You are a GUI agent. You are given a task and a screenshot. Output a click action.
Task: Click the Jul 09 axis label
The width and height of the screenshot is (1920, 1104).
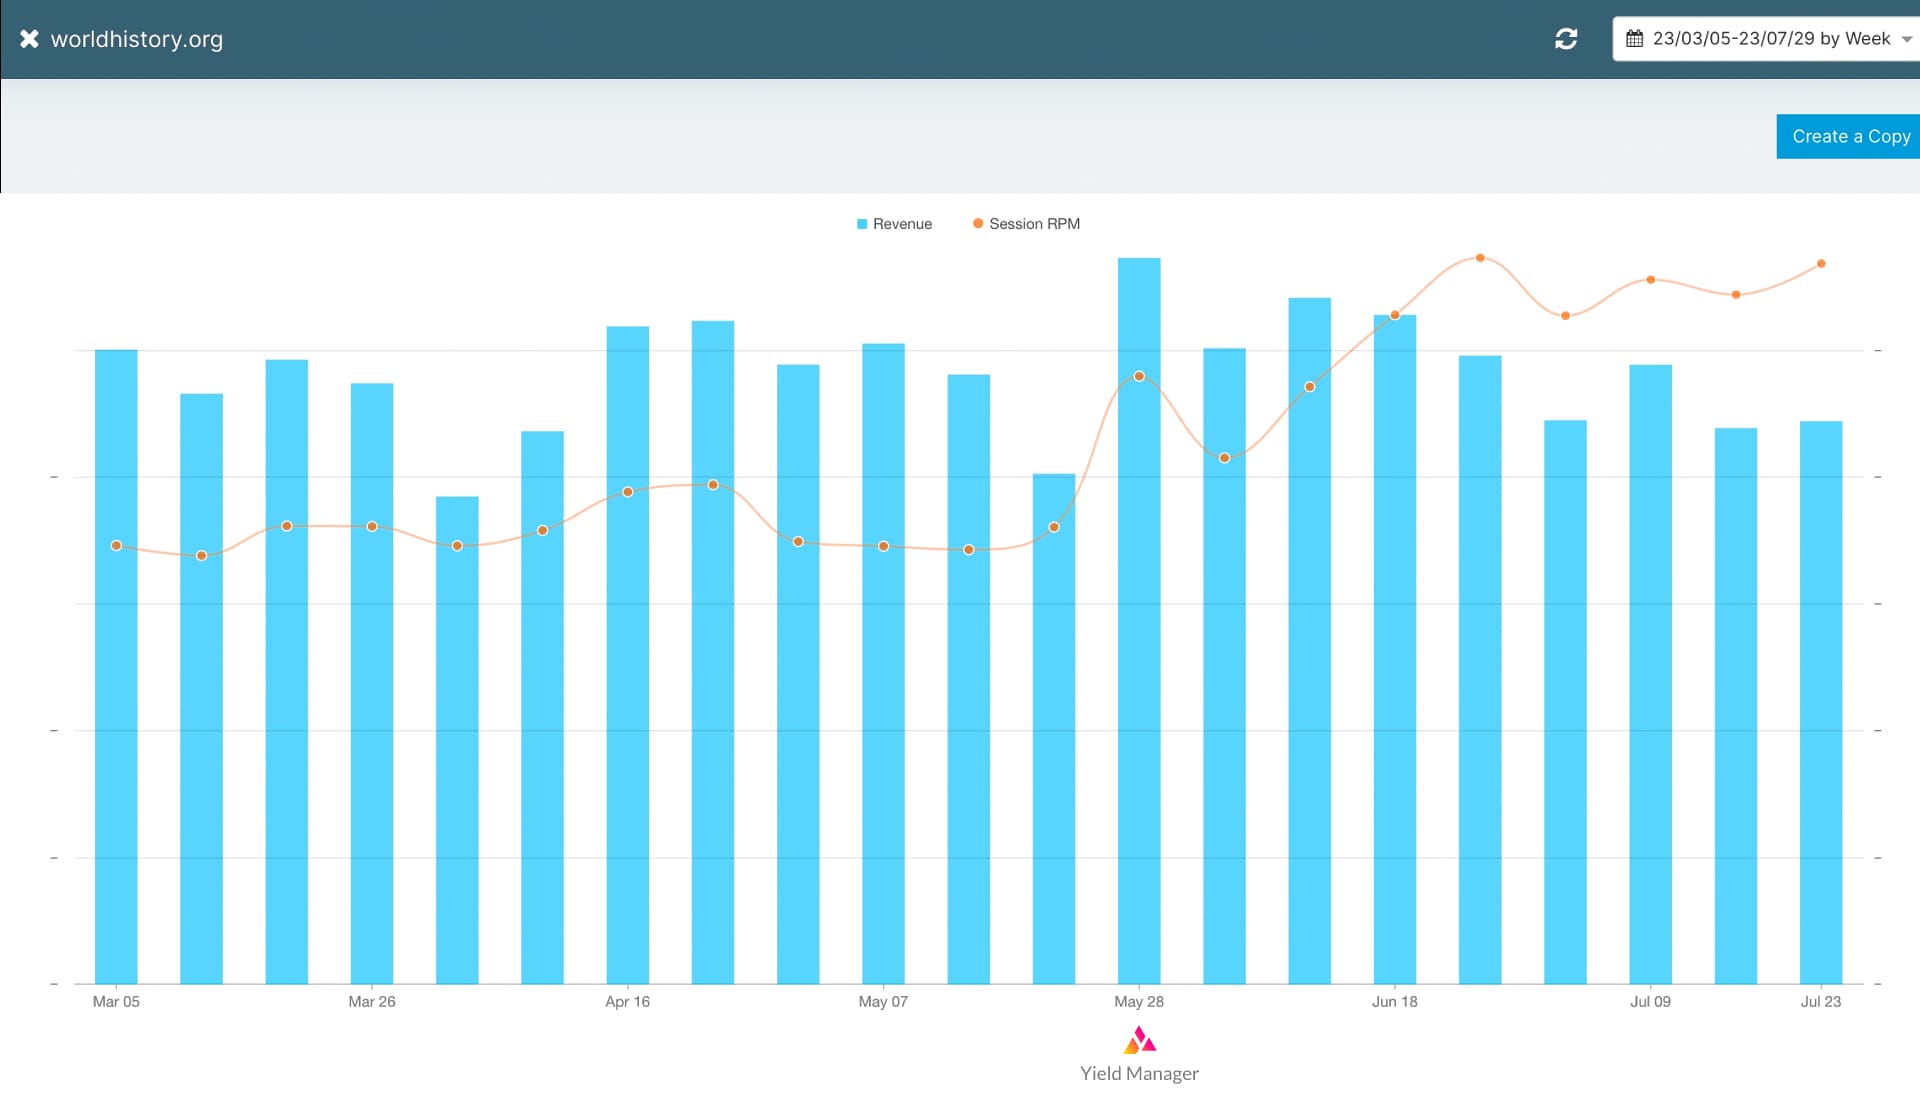tap(1651, 1002)
